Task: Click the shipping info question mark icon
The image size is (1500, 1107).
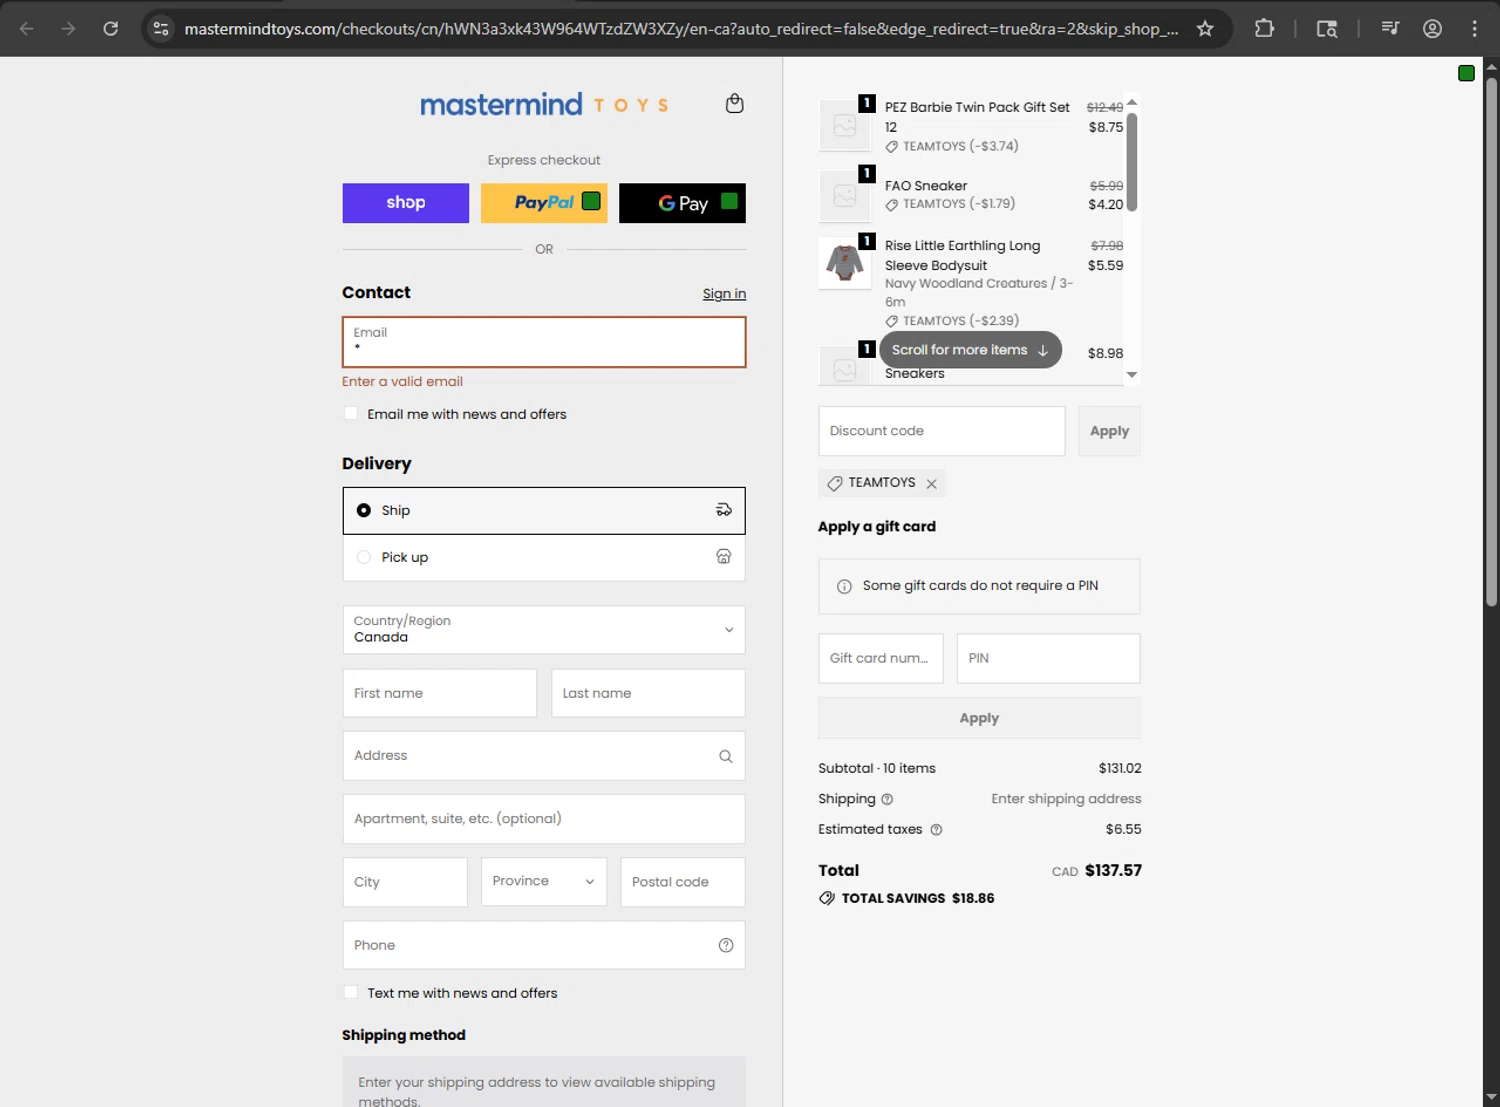Action: pos(887,799)
